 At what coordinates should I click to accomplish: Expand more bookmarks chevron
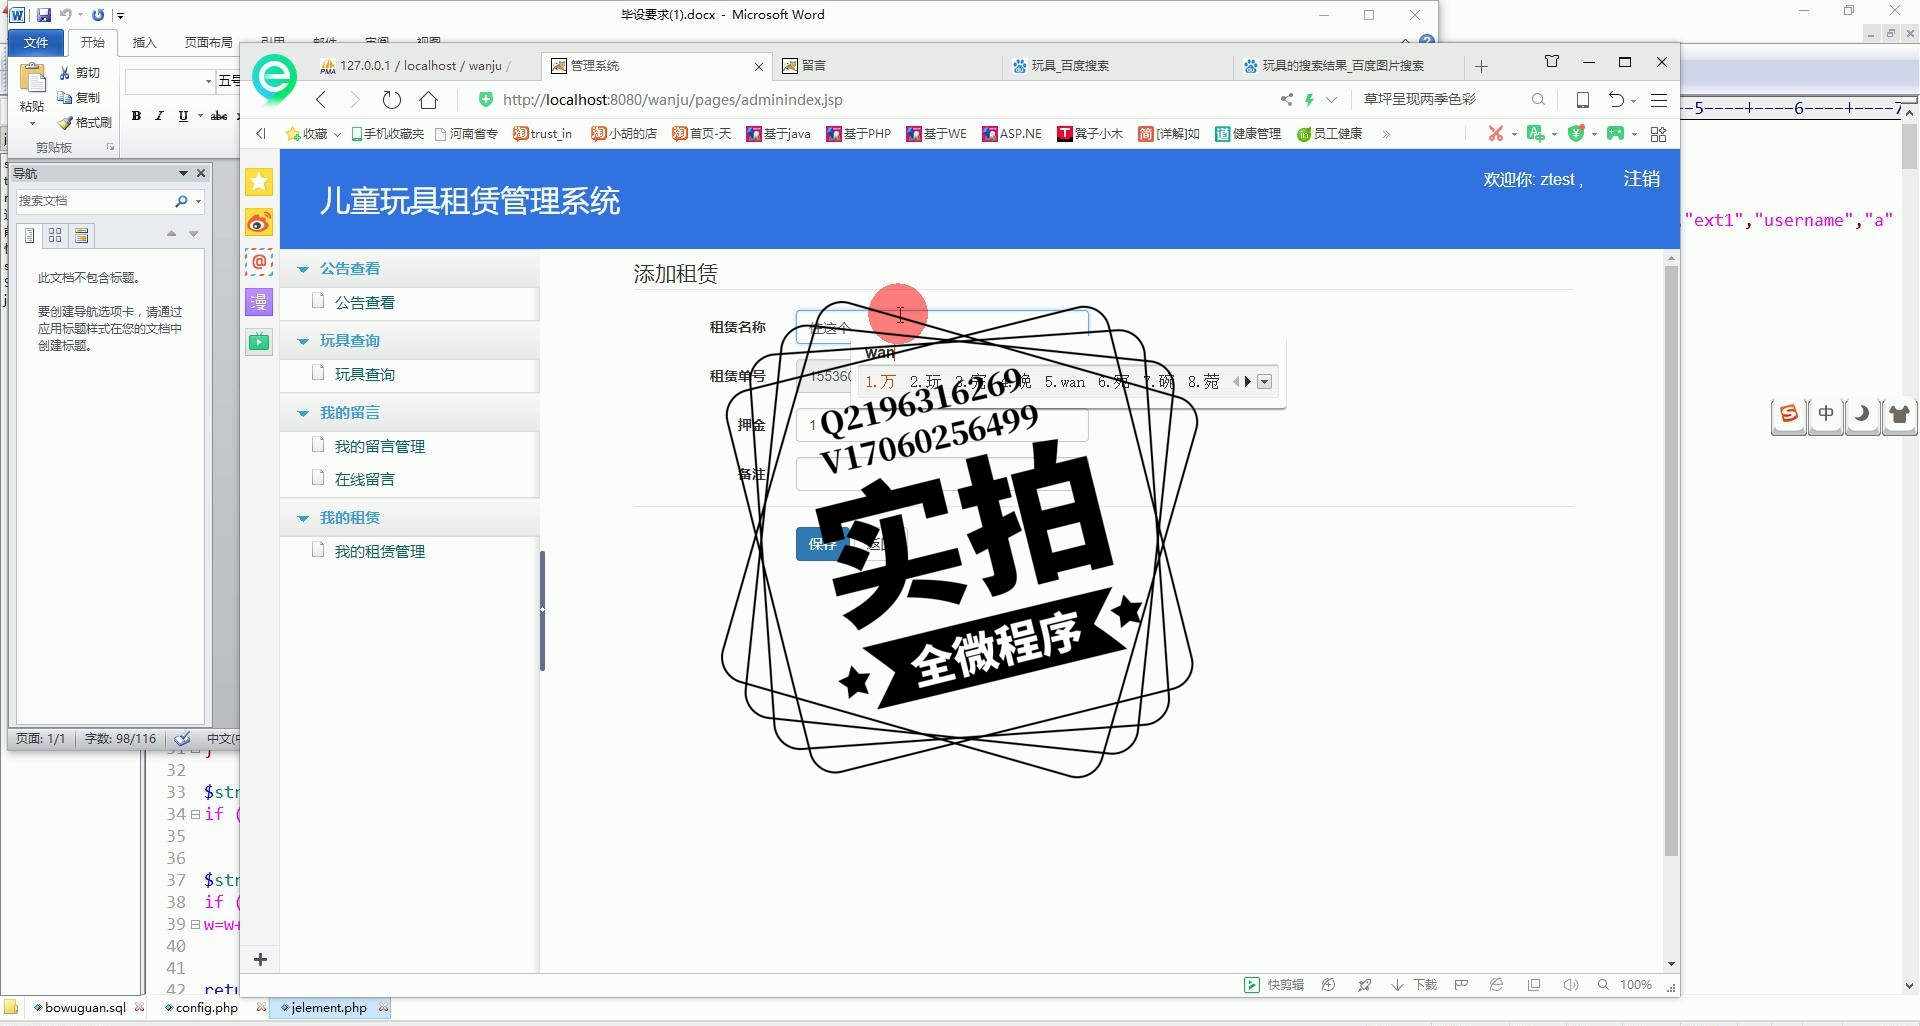click(x=1386, y=134)
